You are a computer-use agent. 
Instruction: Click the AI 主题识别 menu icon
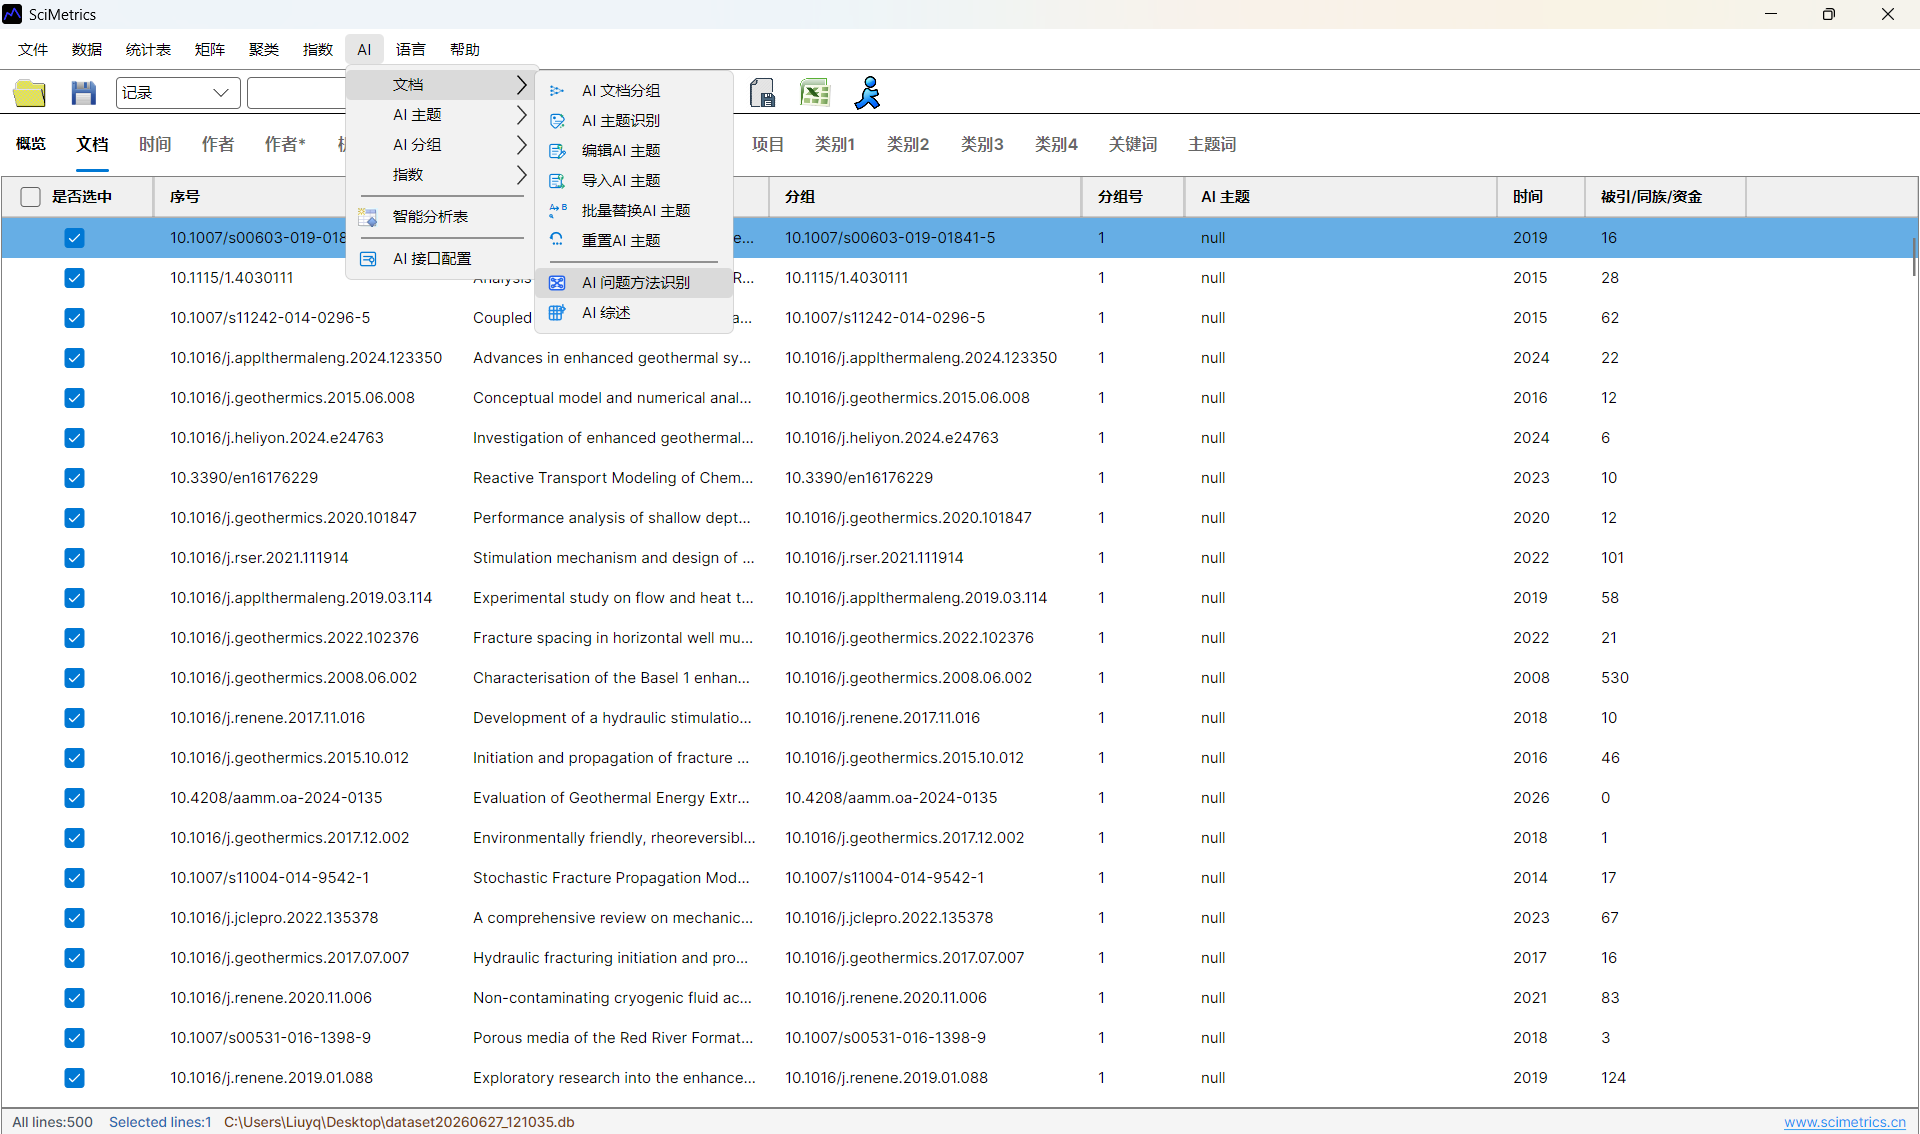[x=558, y=121]
